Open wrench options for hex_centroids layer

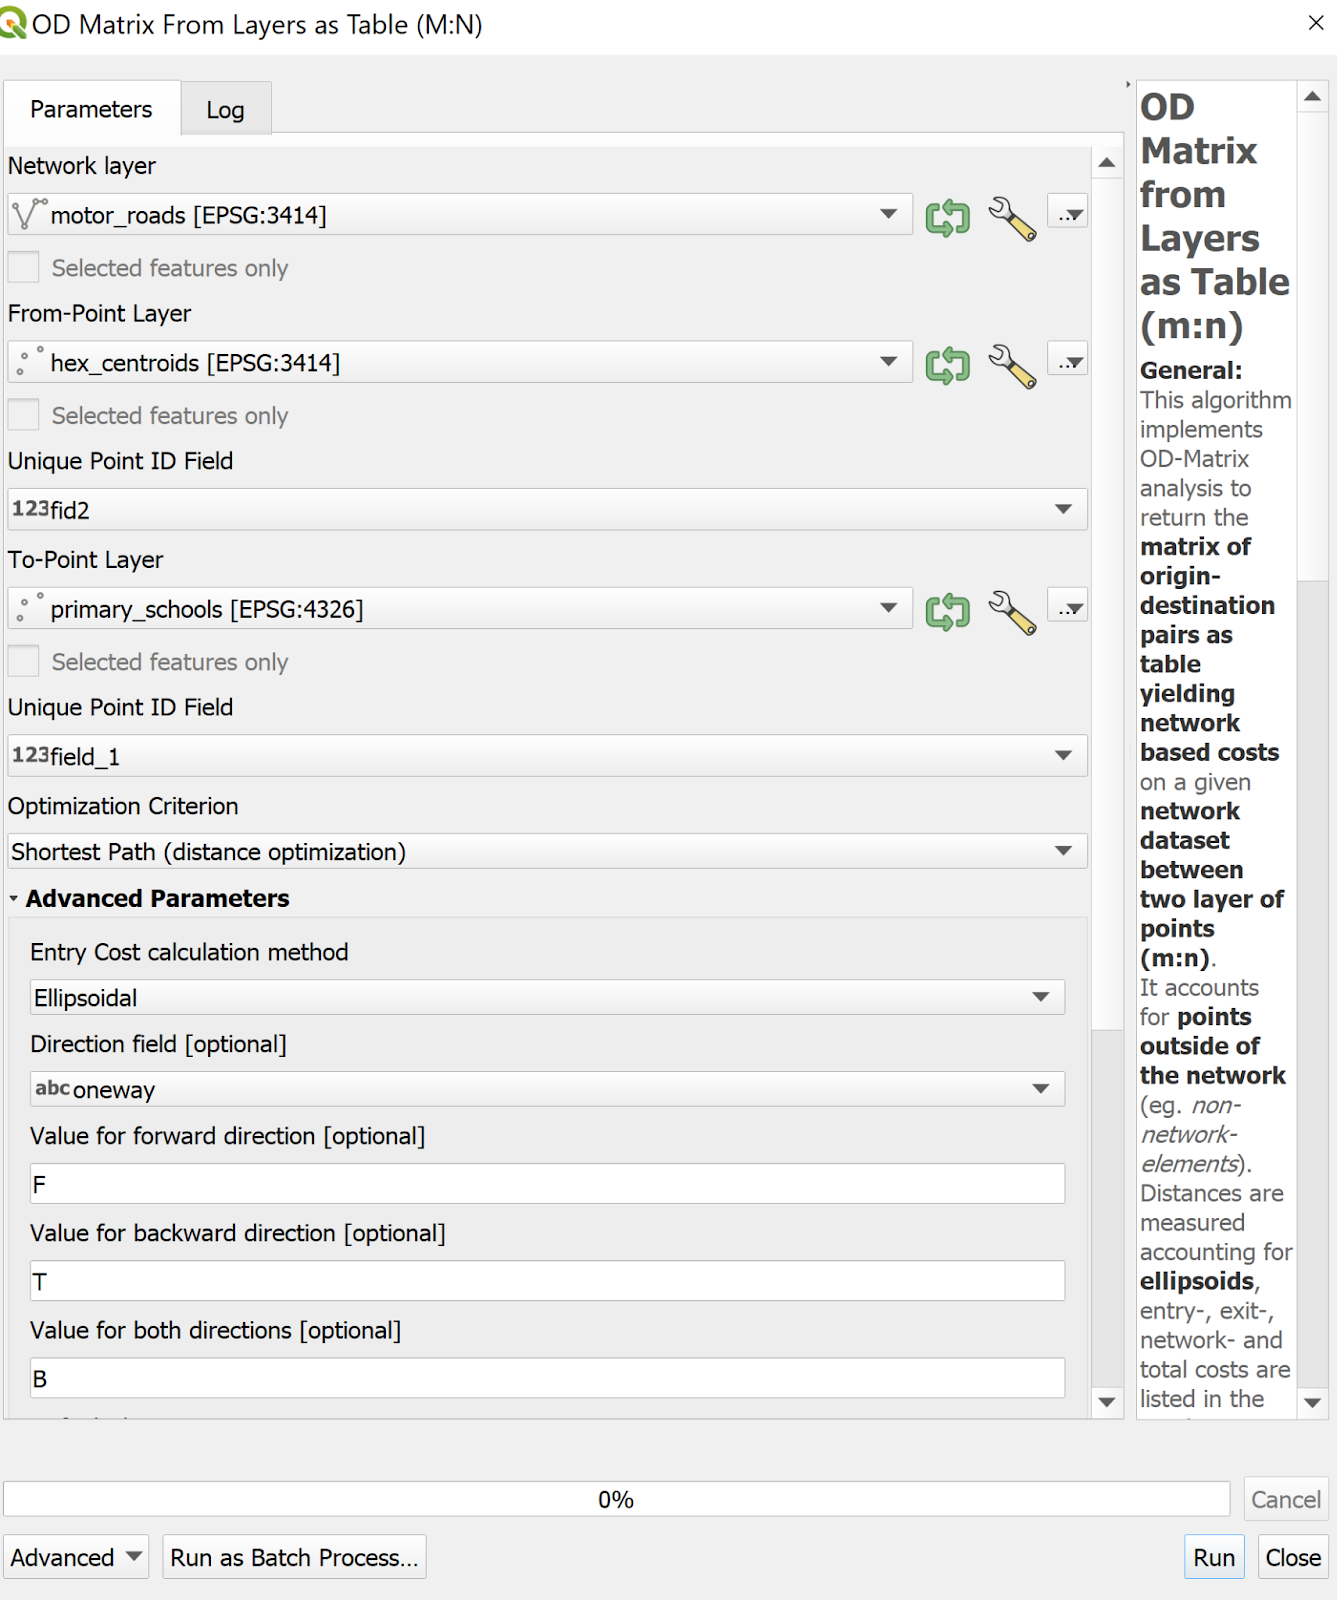[x=1011, y=365]
